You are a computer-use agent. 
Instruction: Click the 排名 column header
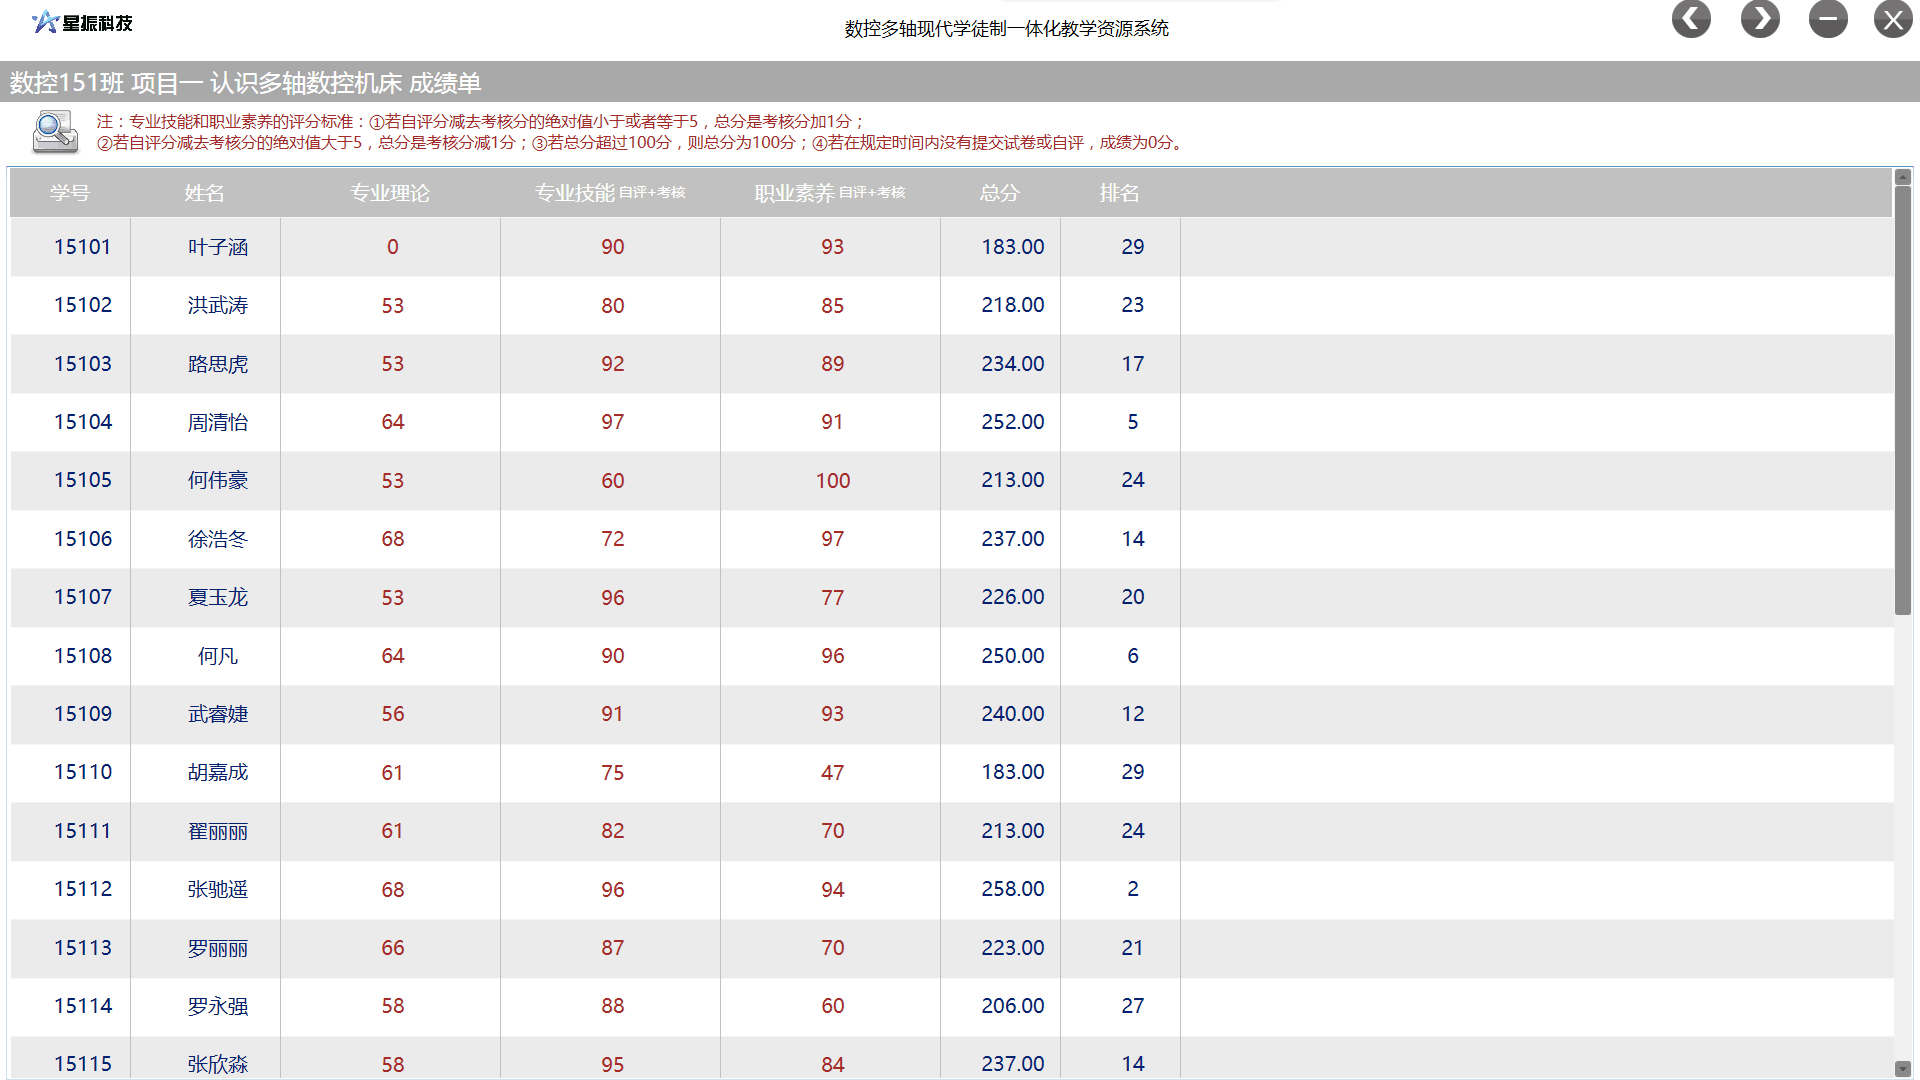pyautogui.click(x=1119, y=193)
